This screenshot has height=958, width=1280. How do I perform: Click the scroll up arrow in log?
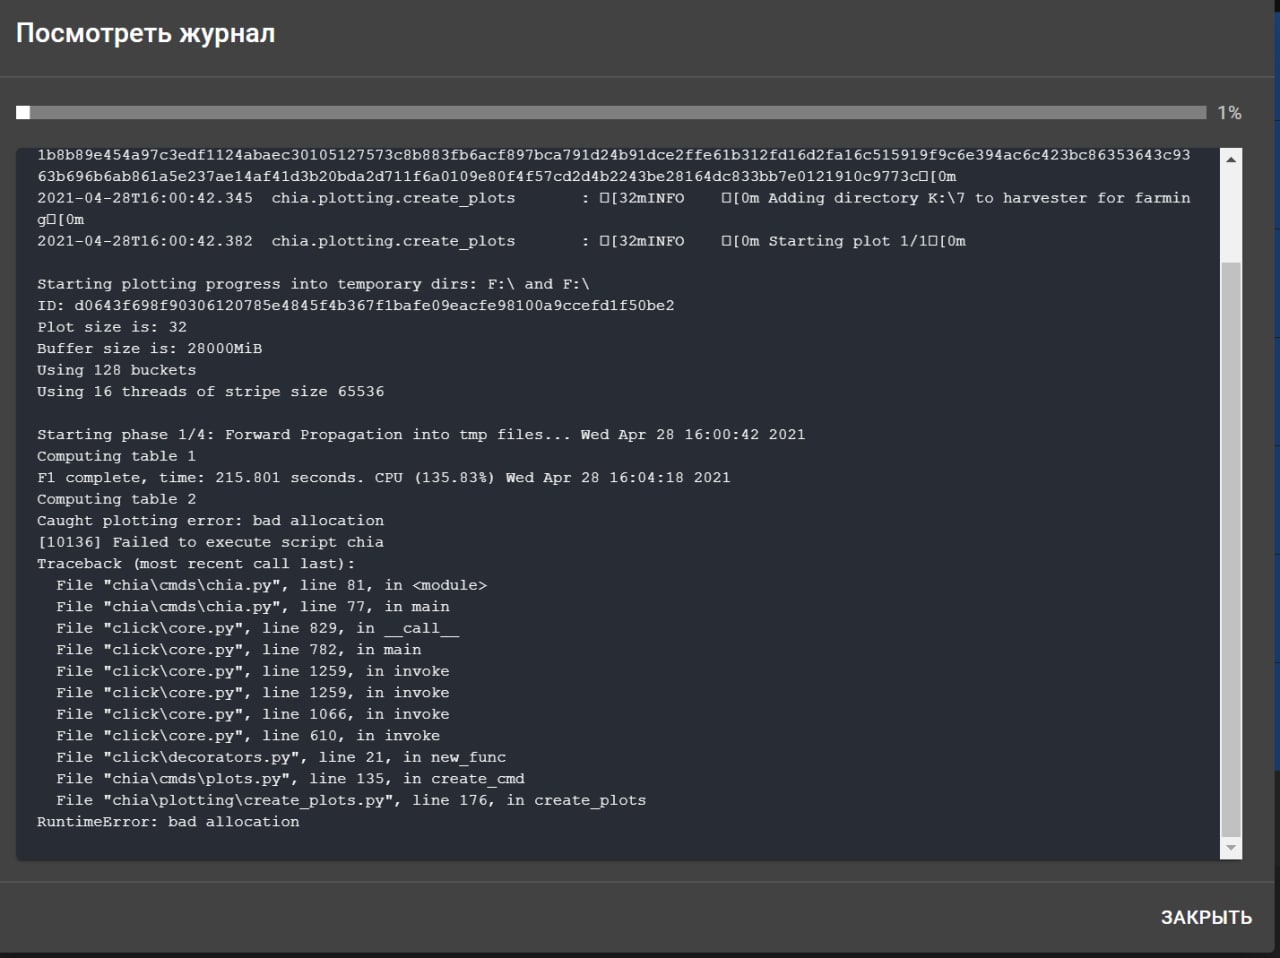(x=1231, y=159)
